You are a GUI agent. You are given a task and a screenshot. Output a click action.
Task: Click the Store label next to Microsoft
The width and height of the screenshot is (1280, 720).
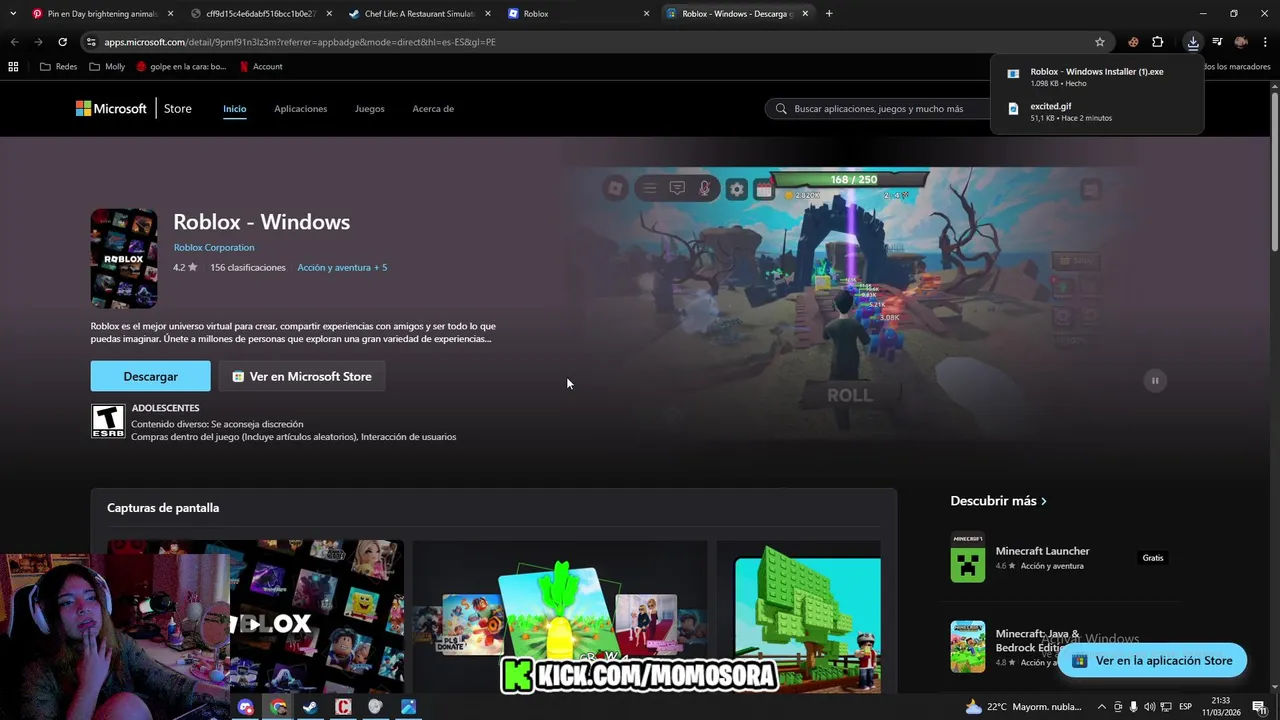click(178, 108)
